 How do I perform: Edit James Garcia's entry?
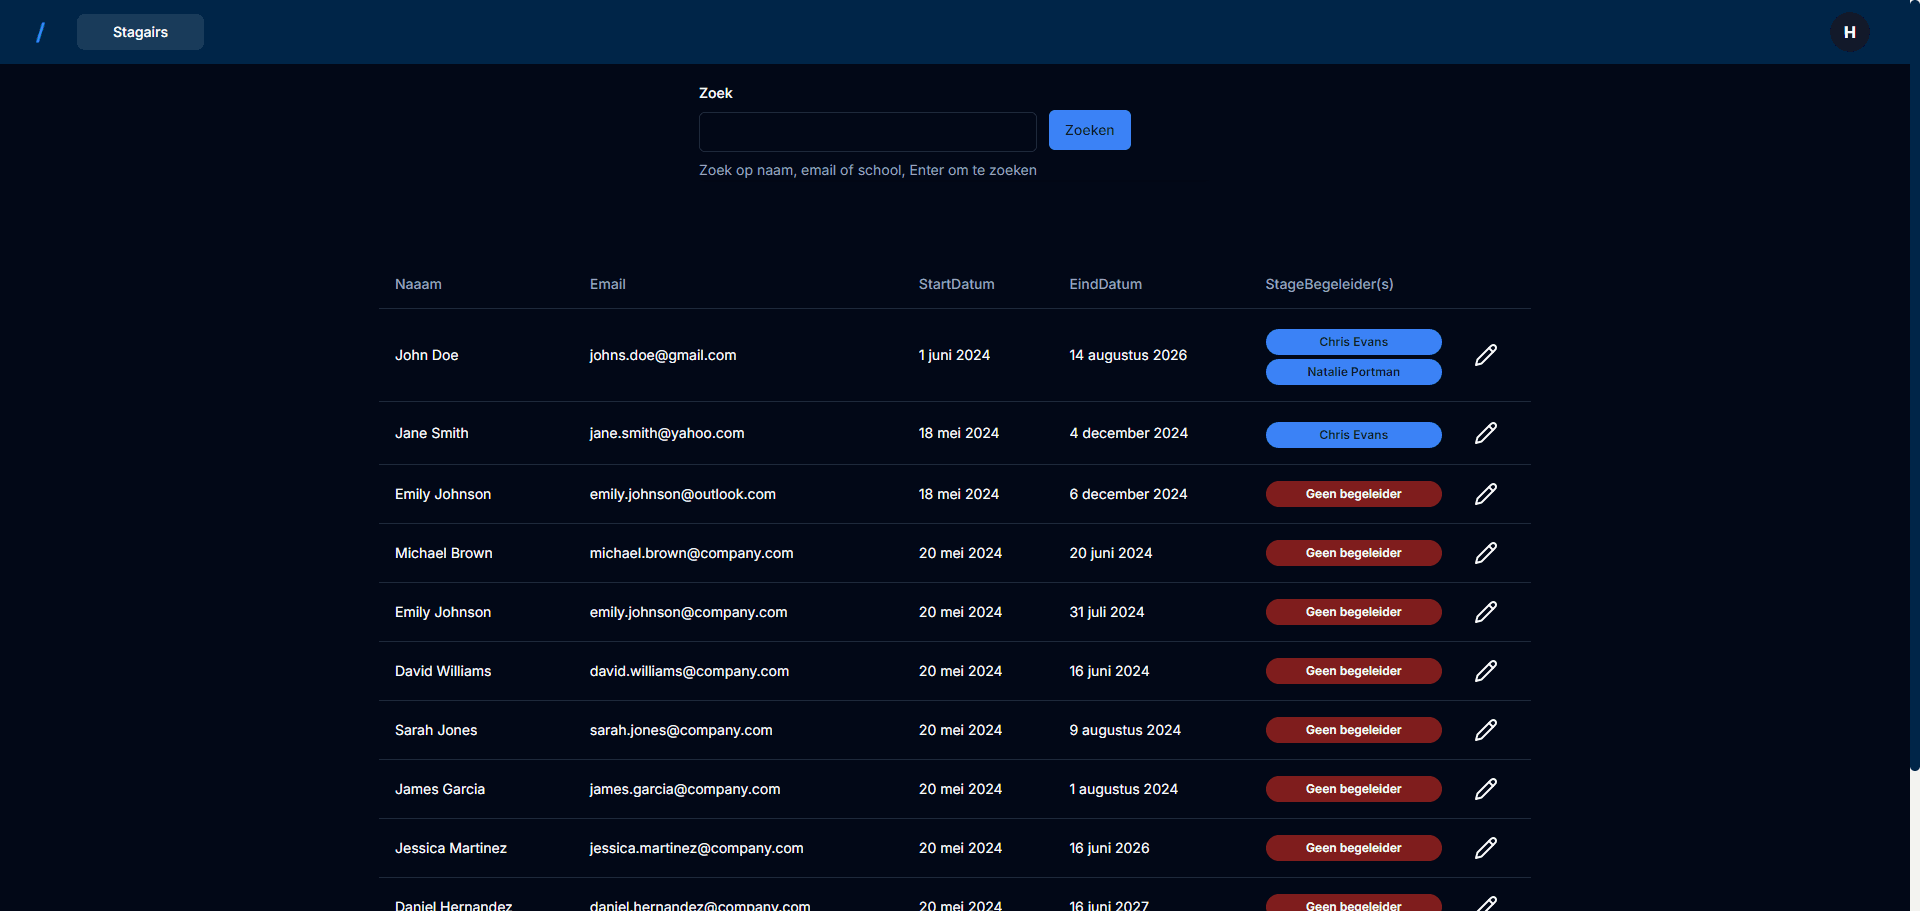tap(1485, 789)
